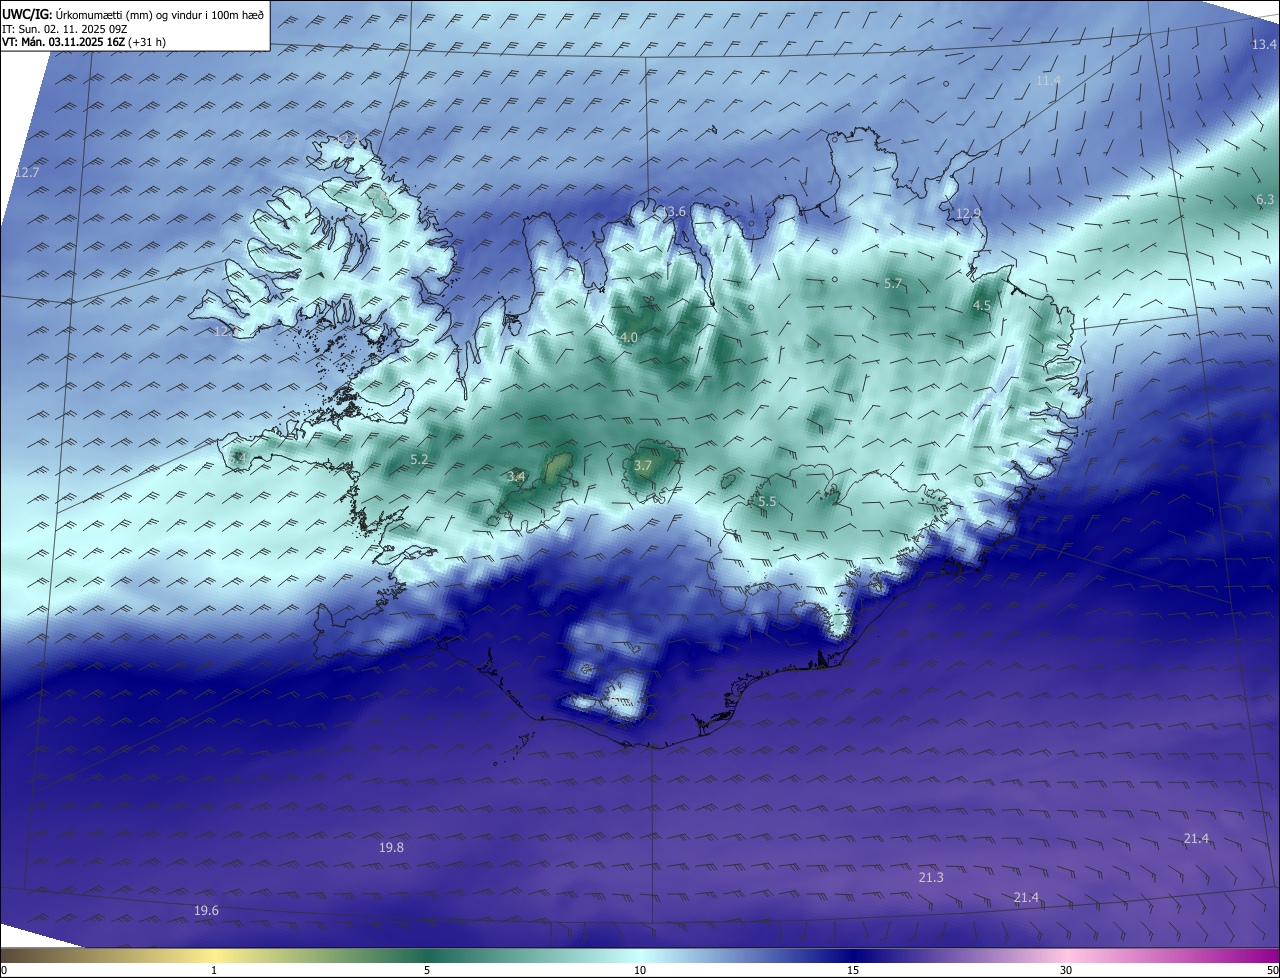Screen dimensions: 1280x978
Task: Click the 6.3 value label
Action: point(1265,200)
